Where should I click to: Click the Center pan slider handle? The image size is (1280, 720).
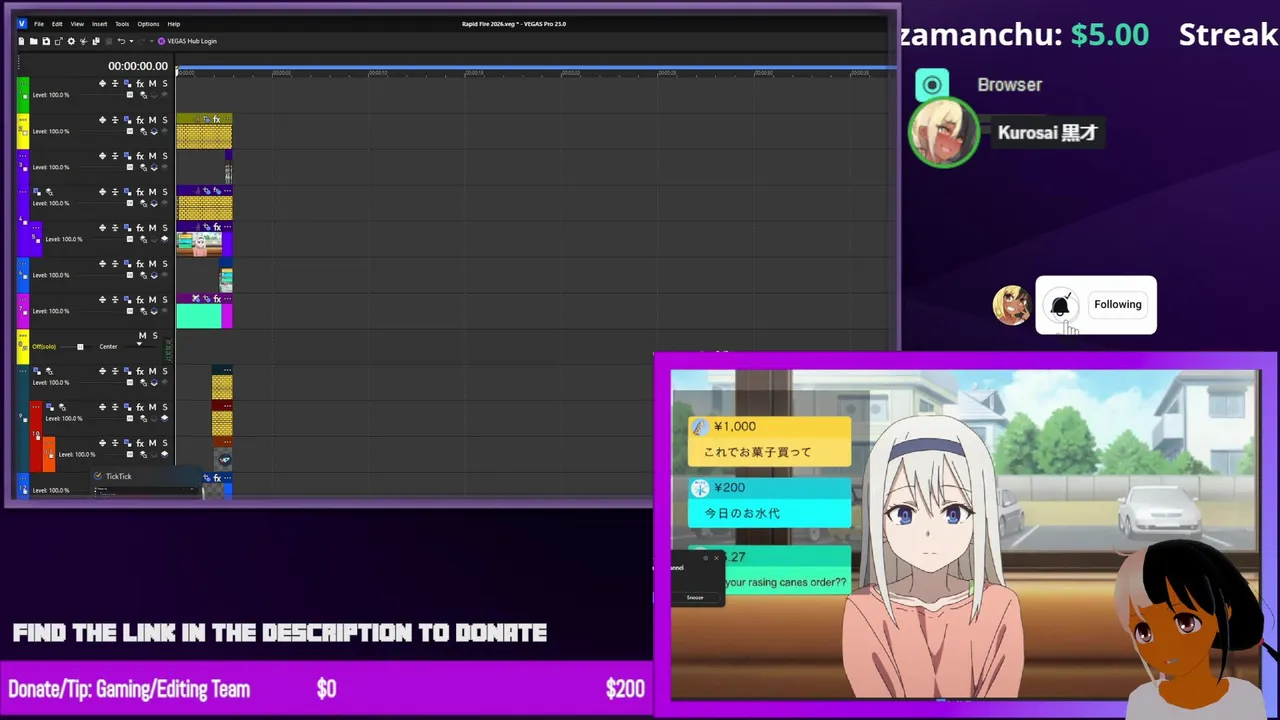[x=139, y=344]
